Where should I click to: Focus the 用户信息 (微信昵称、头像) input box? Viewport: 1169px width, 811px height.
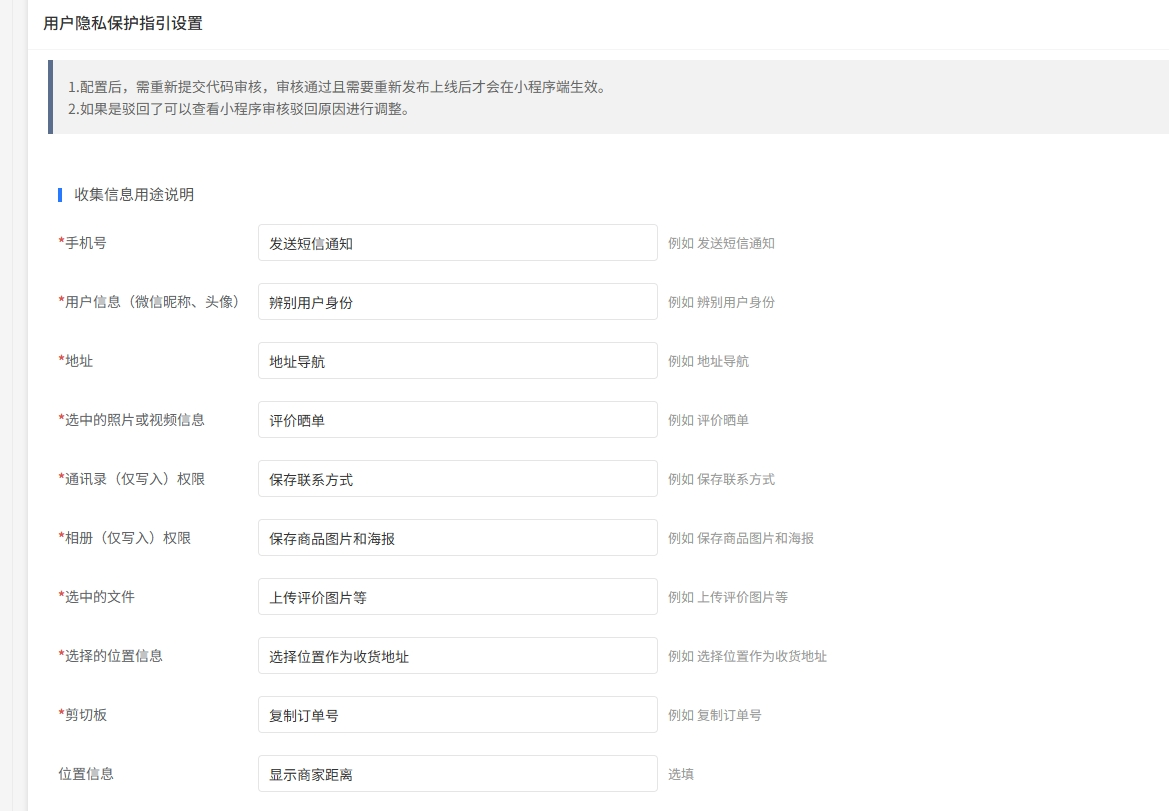point(457,302)
